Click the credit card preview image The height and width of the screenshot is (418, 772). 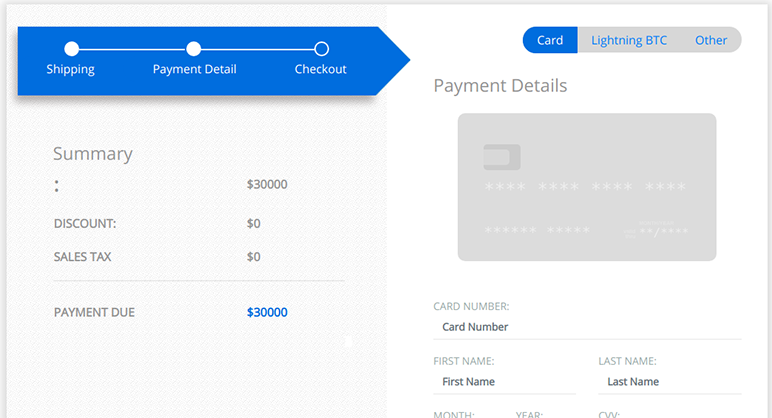pos(587,187)
